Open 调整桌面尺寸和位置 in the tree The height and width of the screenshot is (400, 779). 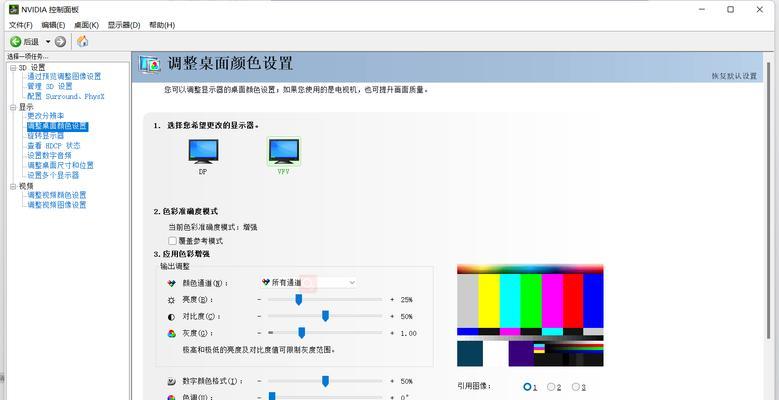tap(60, 165)
